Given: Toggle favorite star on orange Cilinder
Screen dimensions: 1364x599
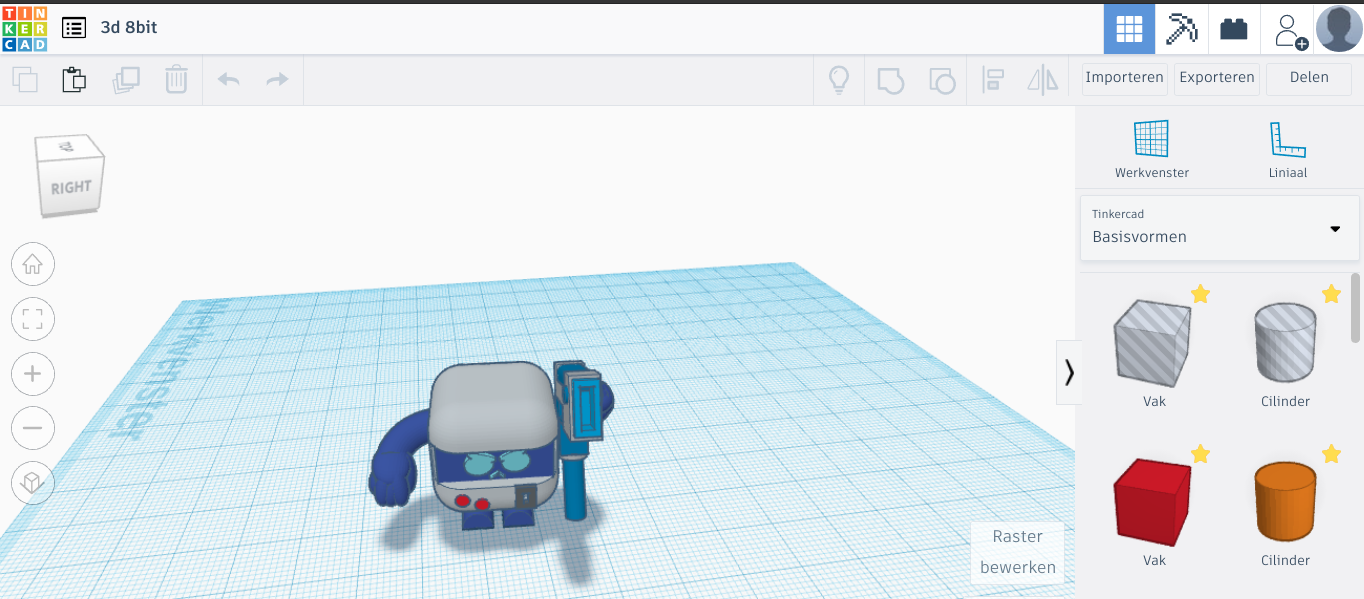Looking at the screenshot, I should point(1331,454).
